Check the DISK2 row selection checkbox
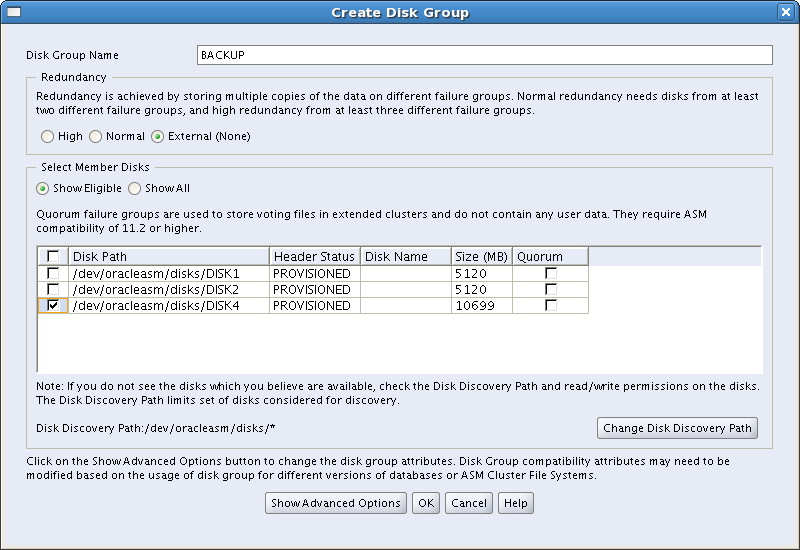Screen dimensions: 800x550 click(x=53, y=289)
